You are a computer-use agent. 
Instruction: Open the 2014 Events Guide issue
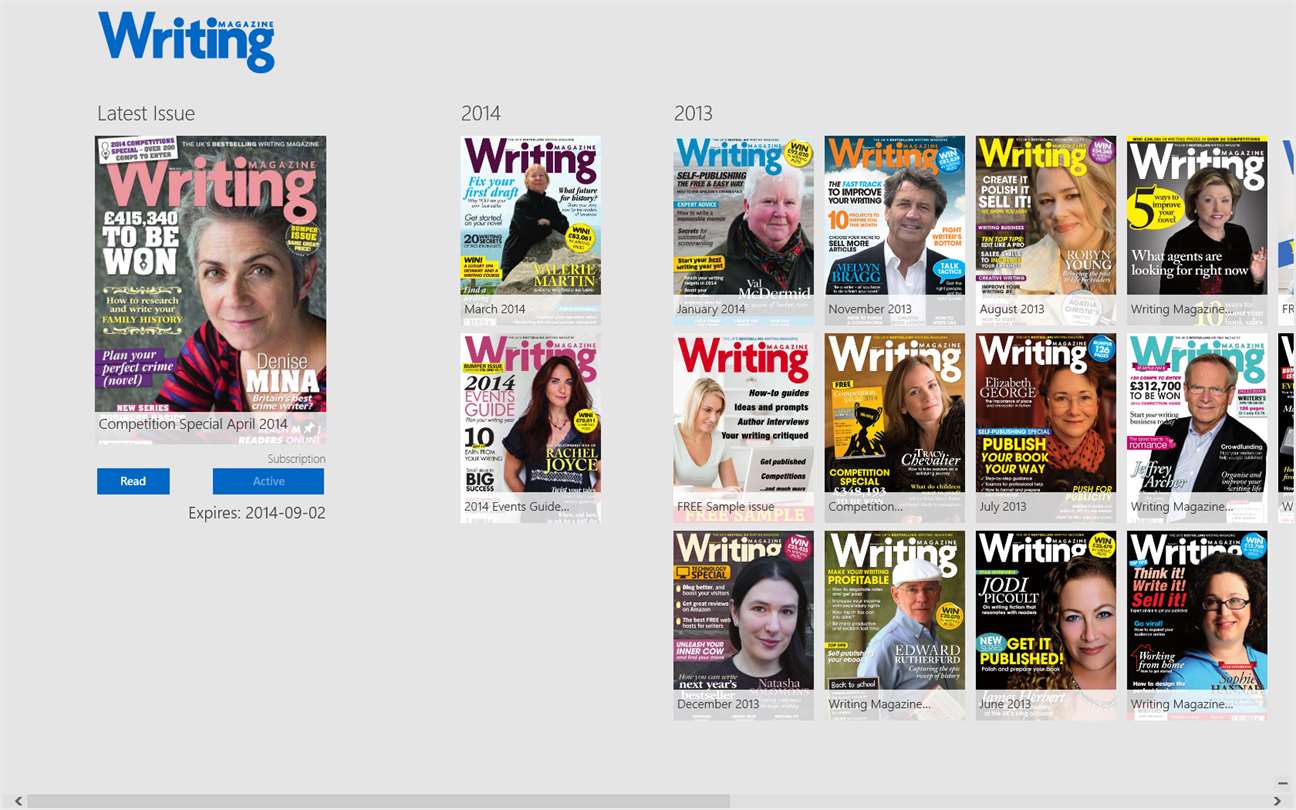pyautogui.click(x=531, y=428)
